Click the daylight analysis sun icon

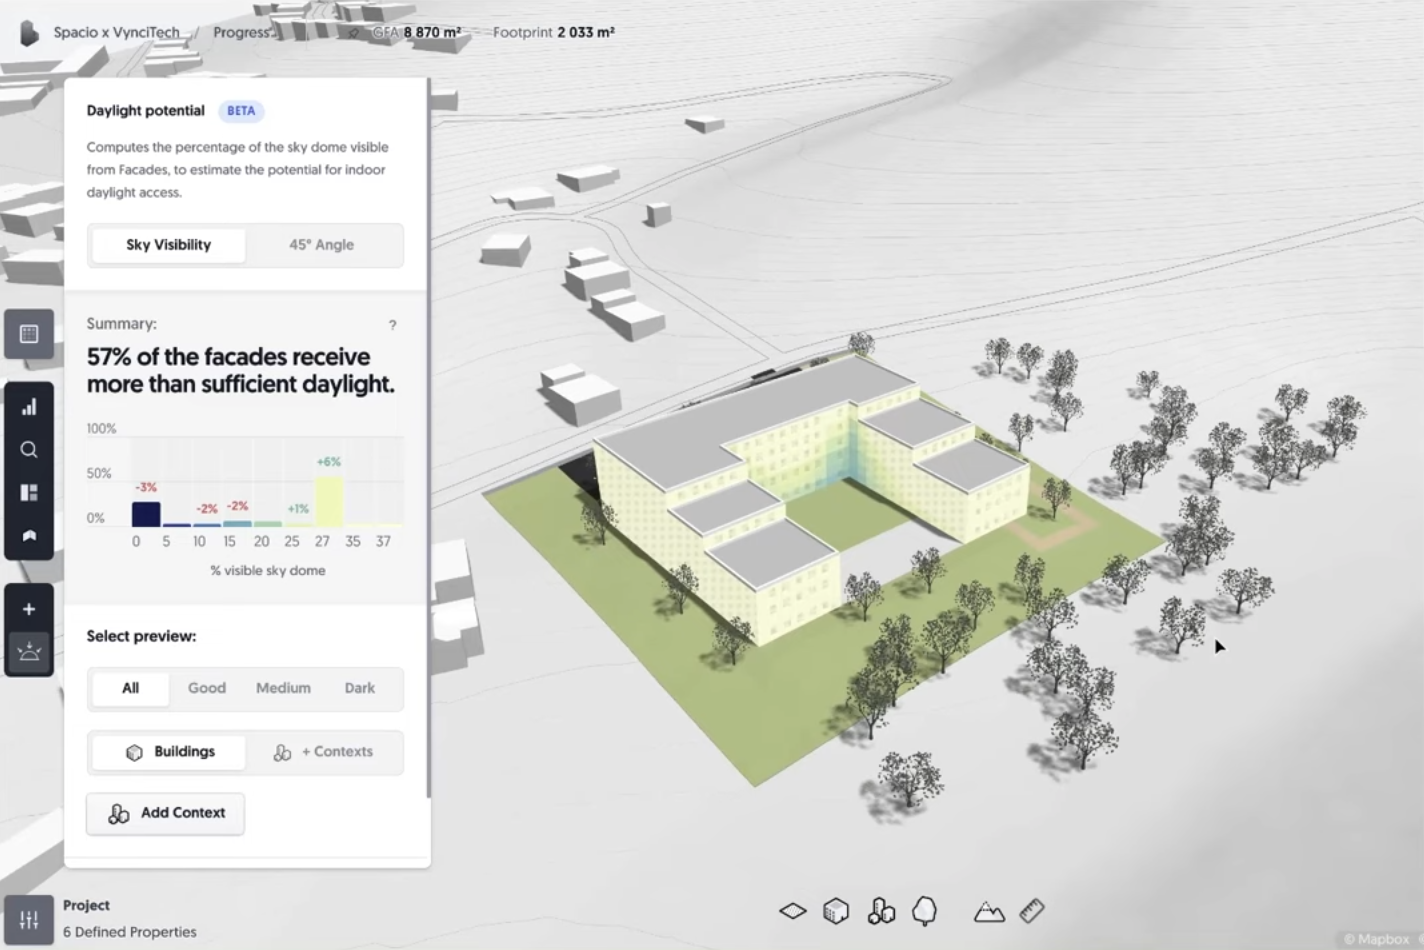click(29, 653)
